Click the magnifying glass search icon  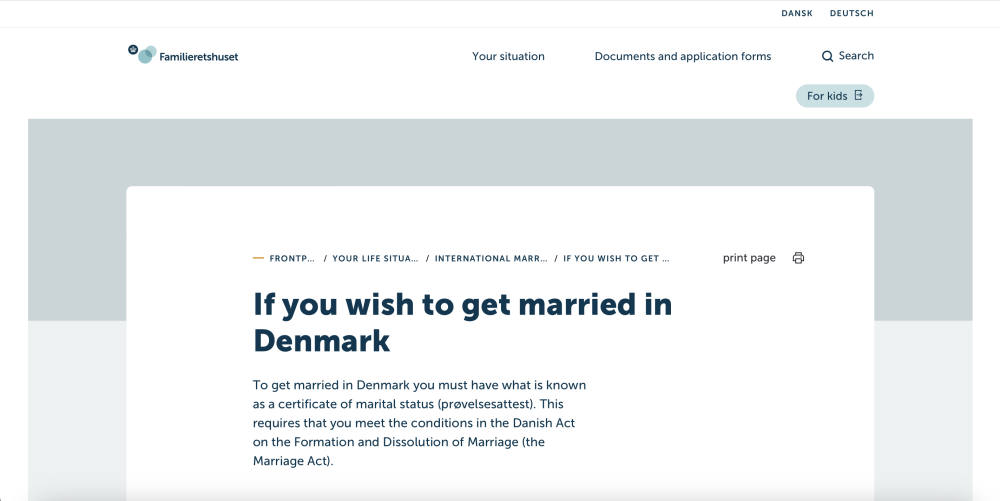pyautogui.click(x=827, y=57)
